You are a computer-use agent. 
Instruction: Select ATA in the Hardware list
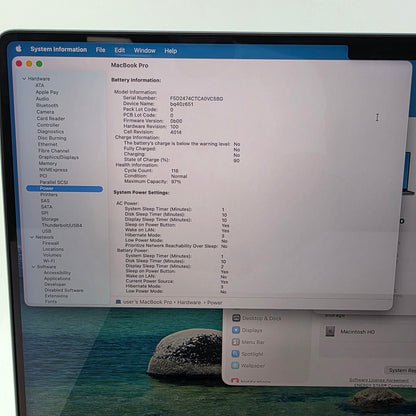click(x=40, y=85)
